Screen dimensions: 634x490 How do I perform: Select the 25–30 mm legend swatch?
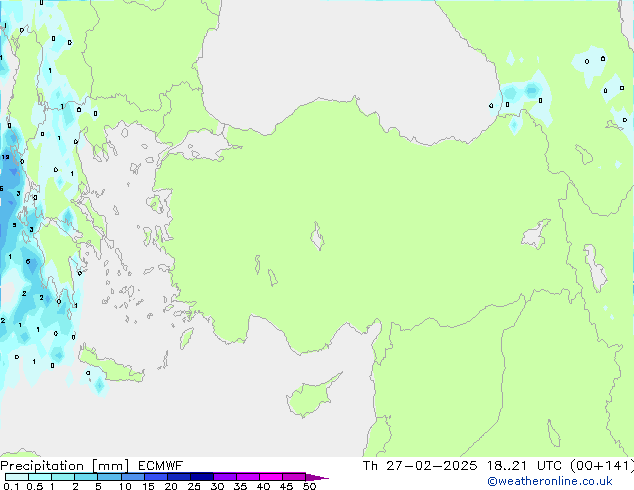[202, 477]
